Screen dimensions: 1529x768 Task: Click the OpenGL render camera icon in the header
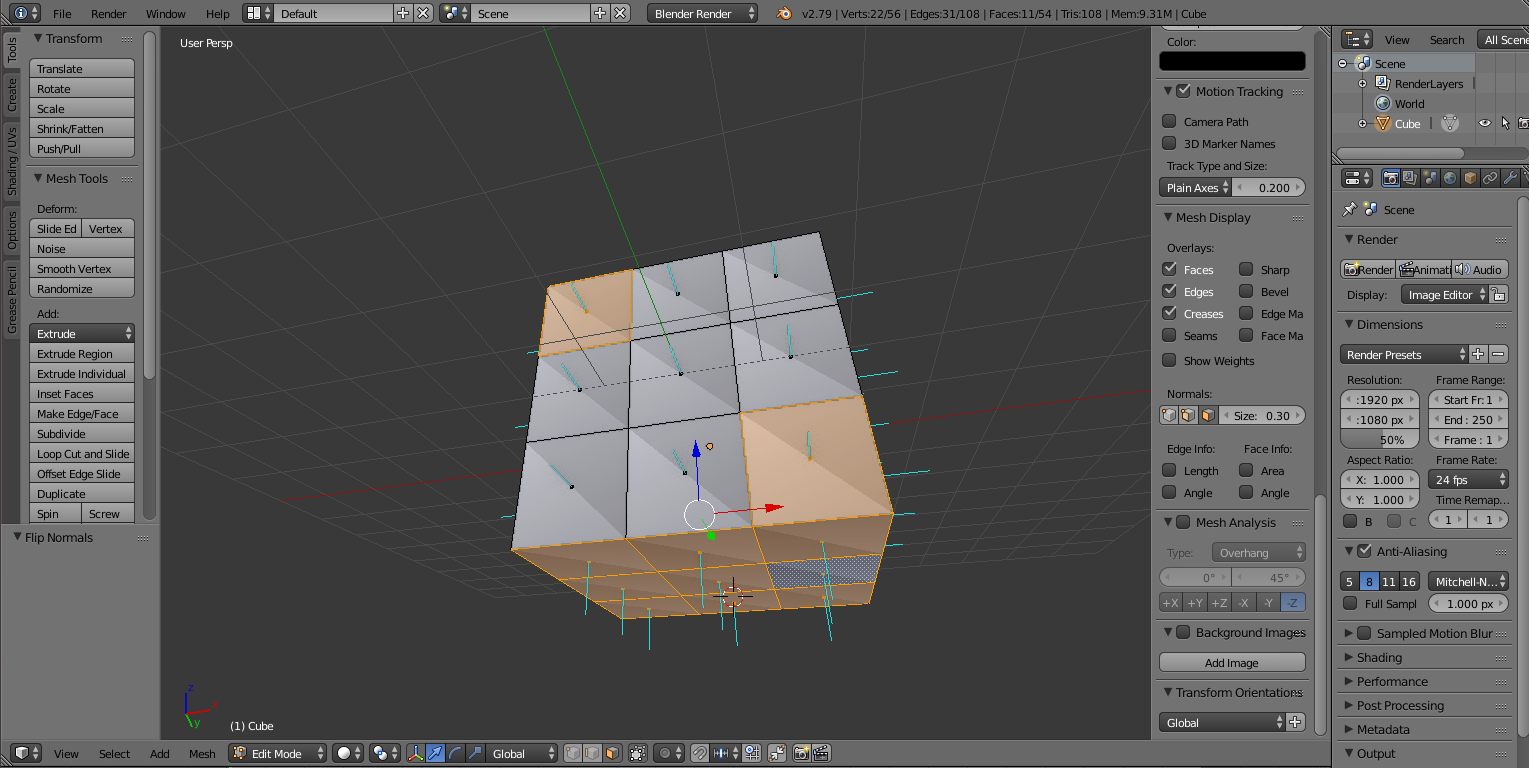click(802, 753)
